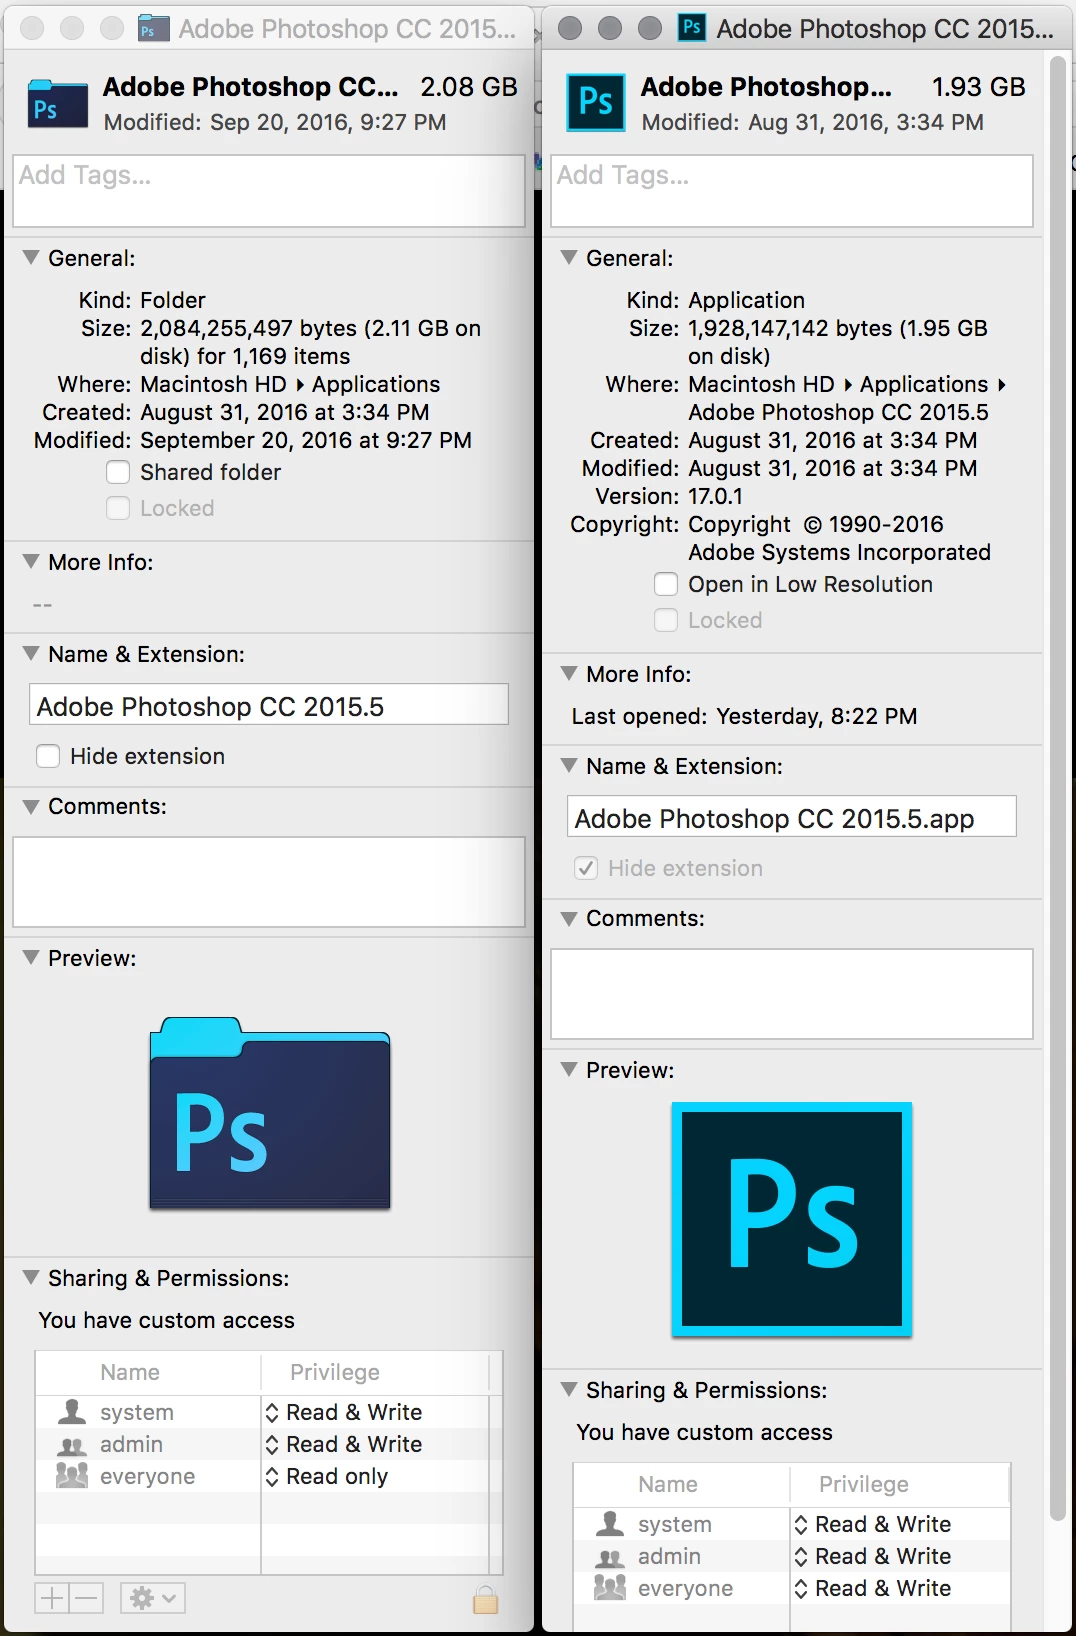Collapse Name & Extension in app window
Image resolution: width=1076 pixels, height=1636 pixels.
[x=569, y=766]
